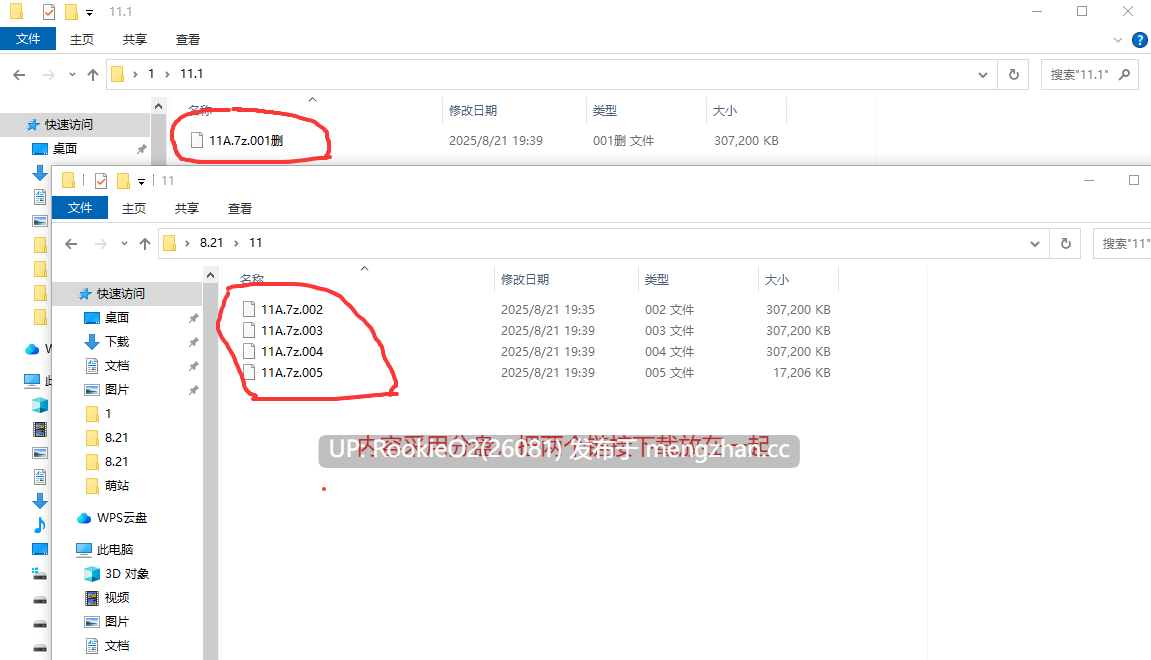Expand address bar history in 11 window
Image resolution: width=1151 pixels, height=660 pixels.
[1034, 244]
